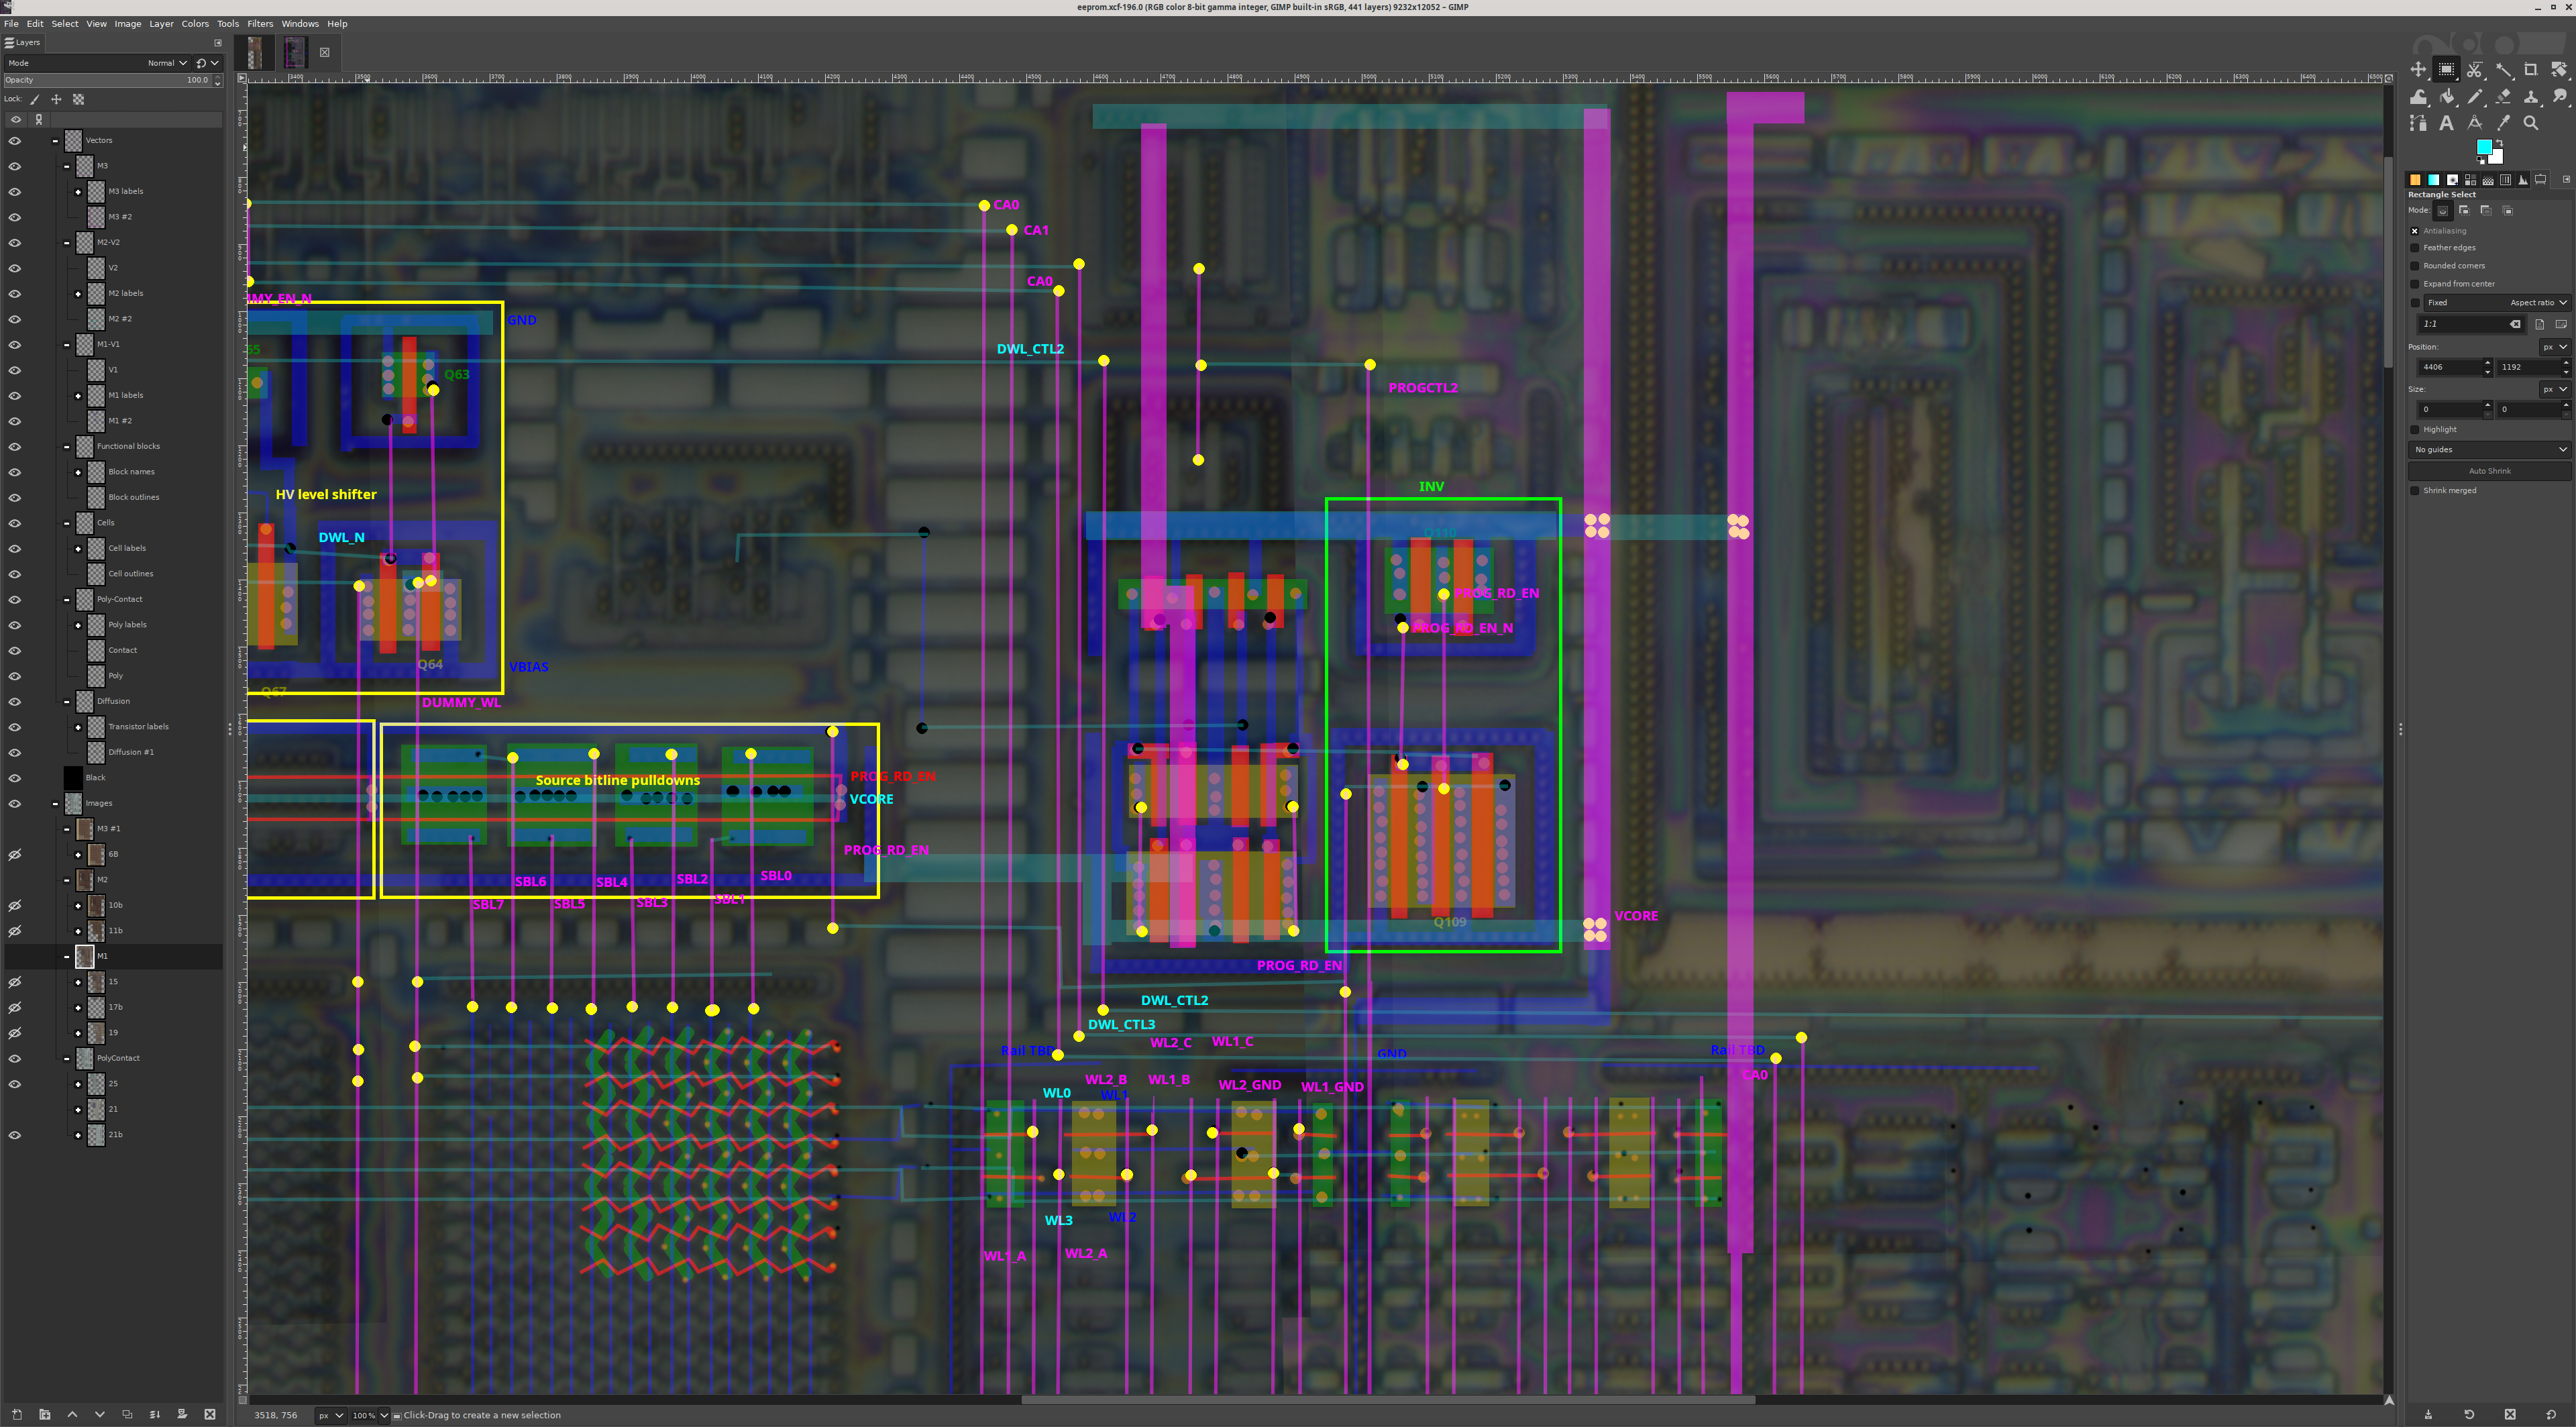This screenshot has height=1427, width=2576.
Task: Enable the Feather edges checkbox
Action: tap(2415, 248)
